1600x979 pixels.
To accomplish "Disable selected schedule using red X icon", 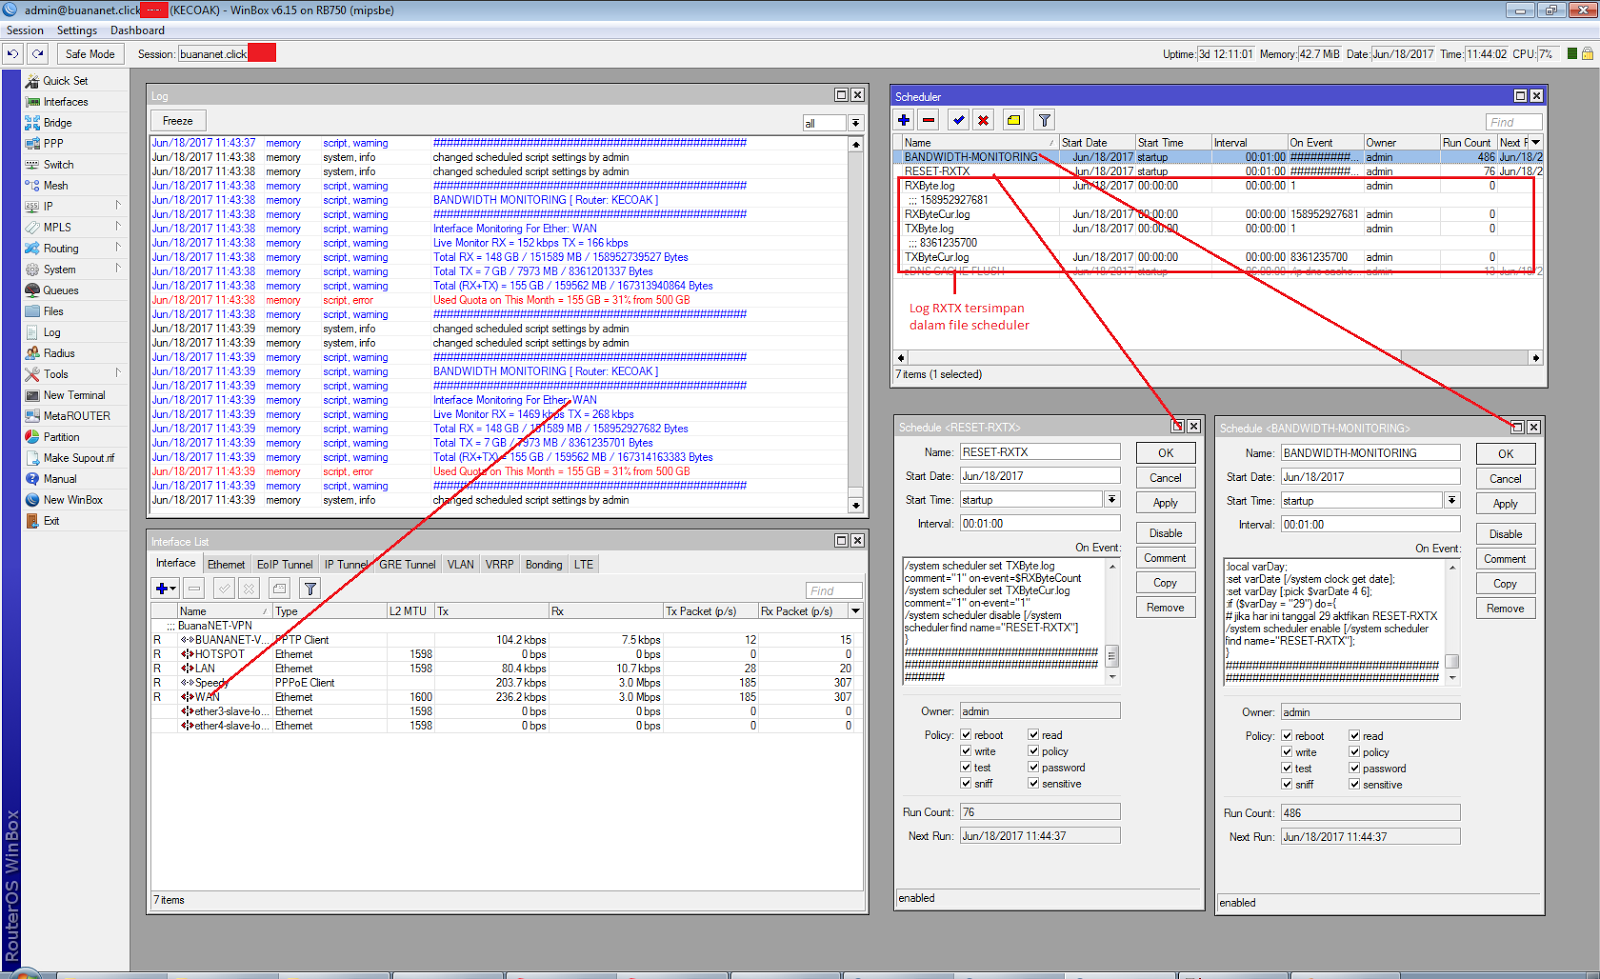I will 983,119.
